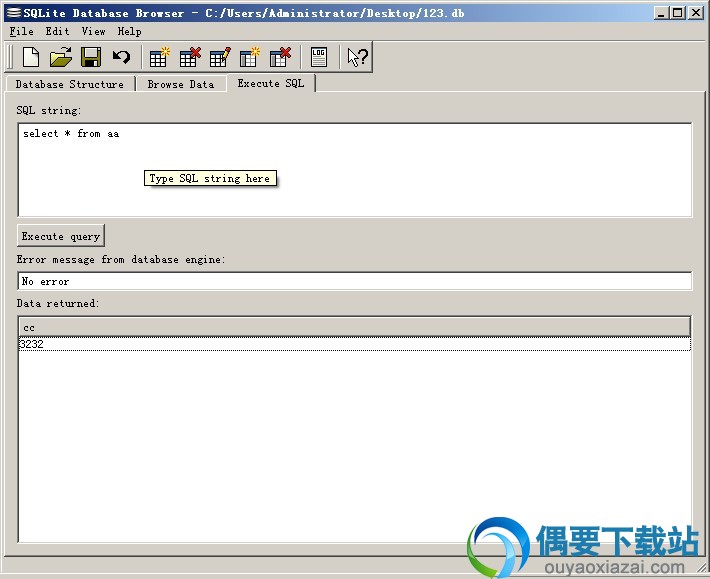The width and height of the screenshot is (710, 579).
Task: Revert changes with the undo arrow icon
Action: pyautogui.click(x=121, y=57)
